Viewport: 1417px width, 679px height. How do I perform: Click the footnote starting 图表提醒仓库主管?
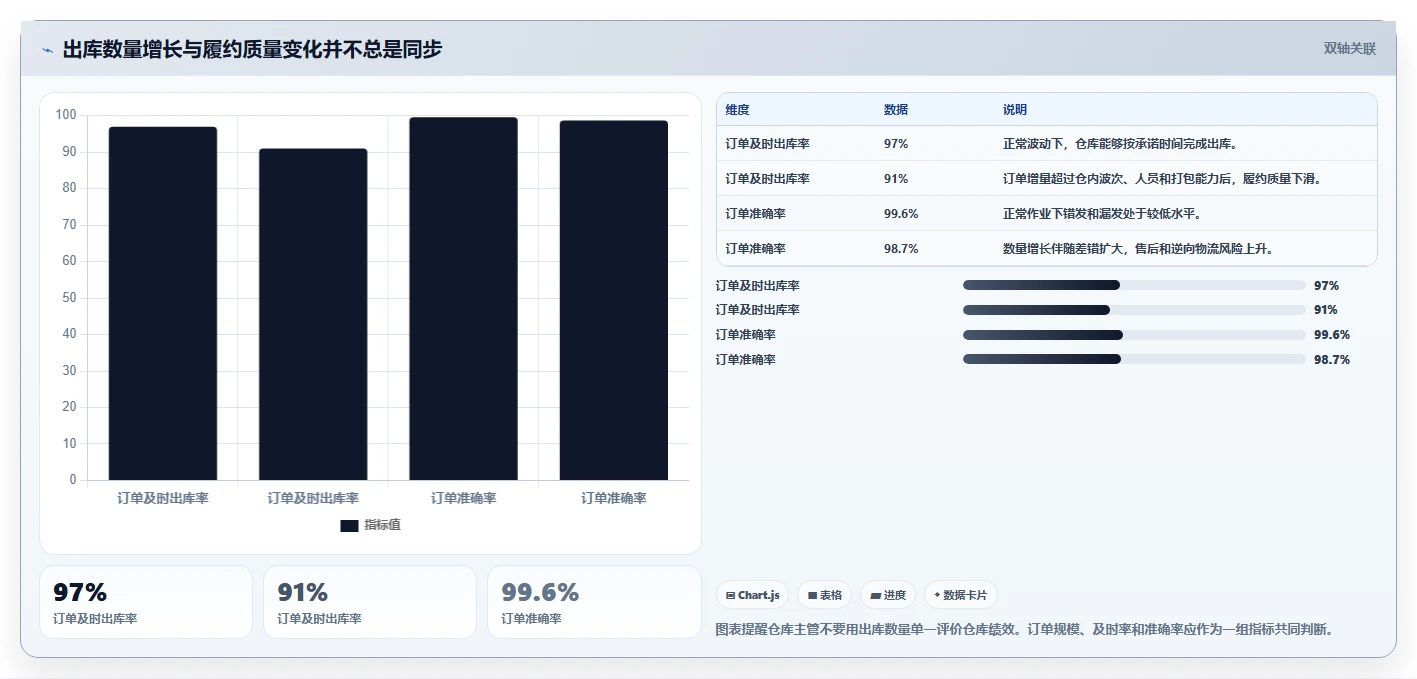[1026, 630]
